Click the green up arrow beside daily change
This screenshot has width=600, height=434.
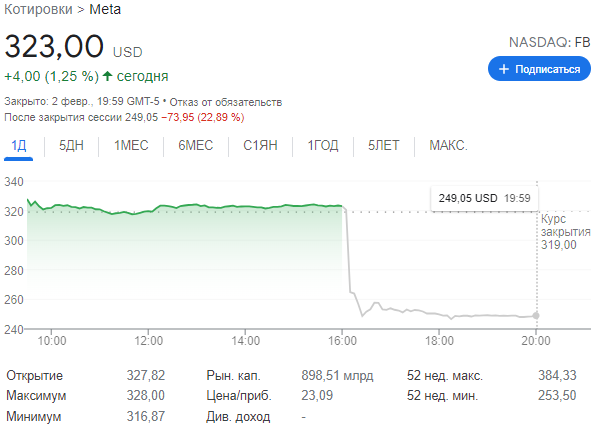click(x=103, y=76)
